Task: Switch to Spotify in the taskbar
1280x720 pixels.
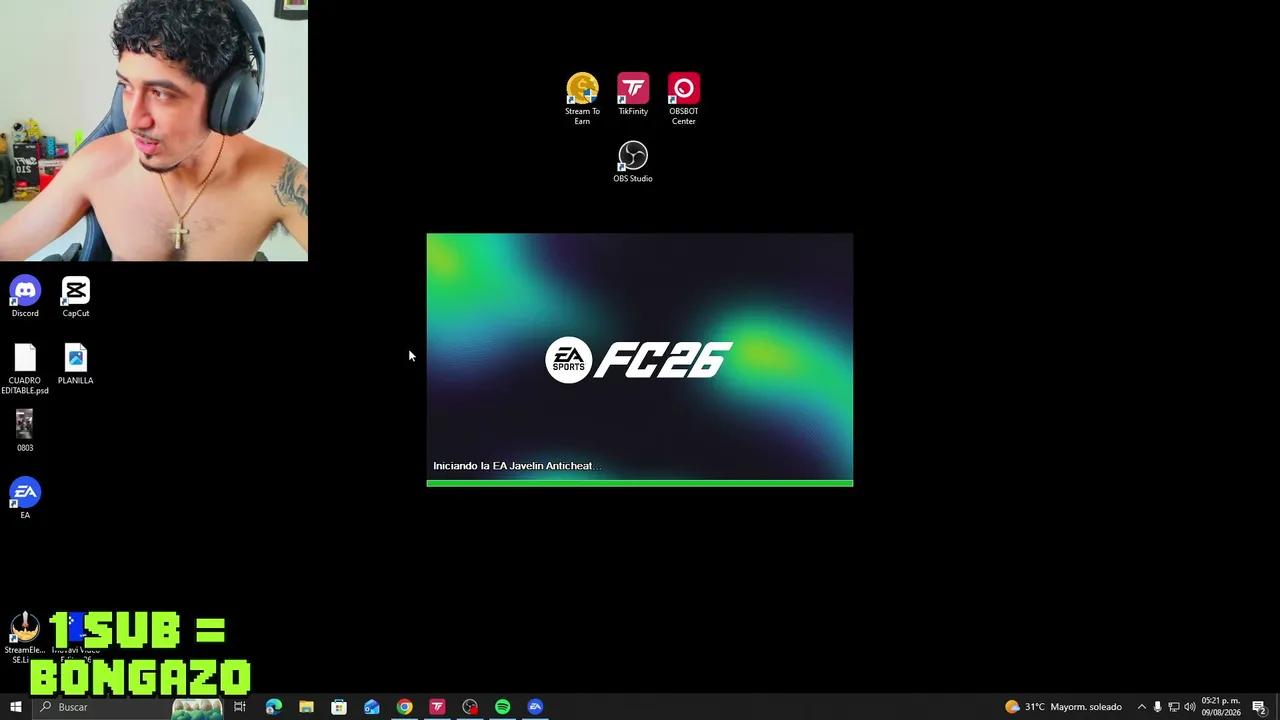Action: [503, 707]
